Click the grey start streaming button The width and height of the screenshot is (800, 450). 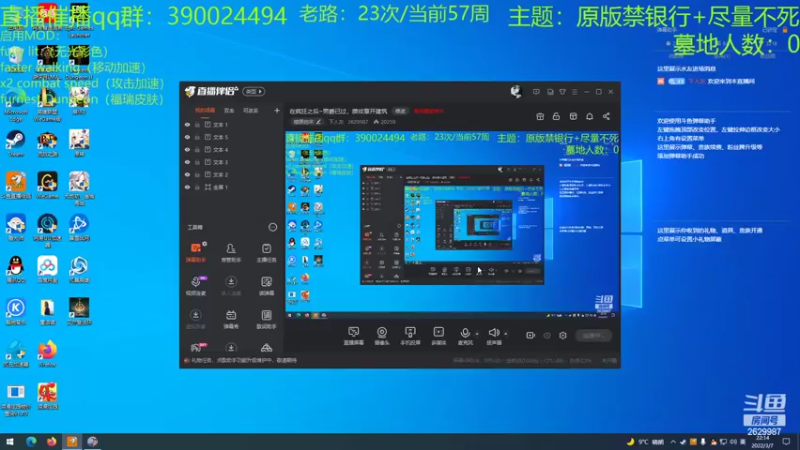[594, 335]
